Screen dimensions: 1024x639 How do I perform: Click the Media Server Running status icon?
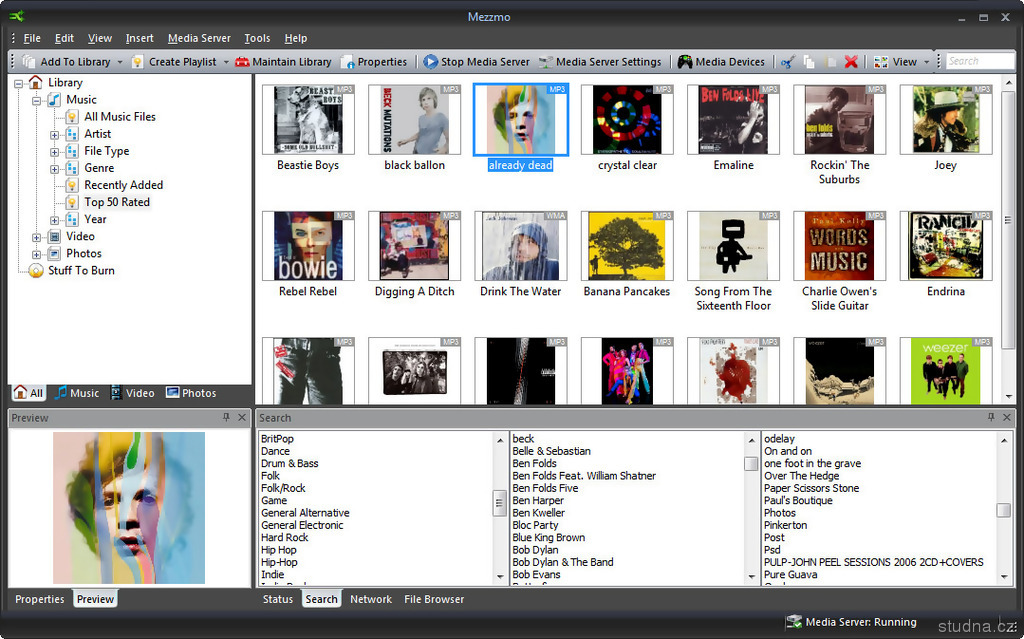pos(793,622)
